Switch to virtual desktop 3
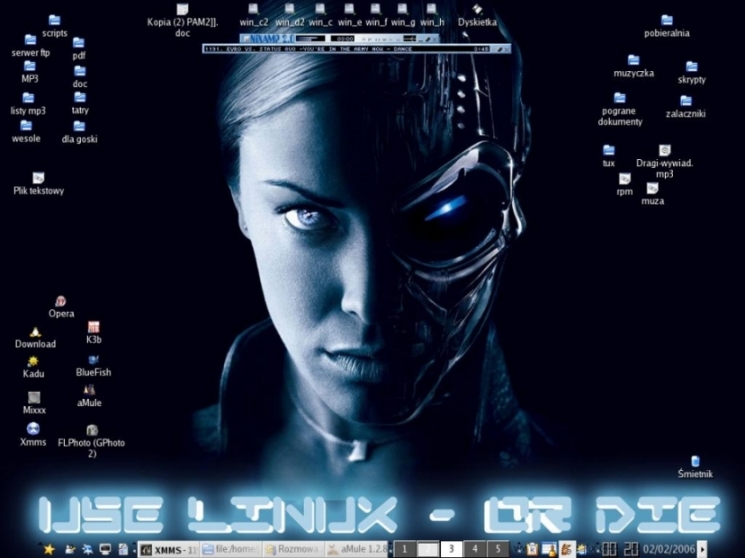745x558 pixels. pos(451,549)
